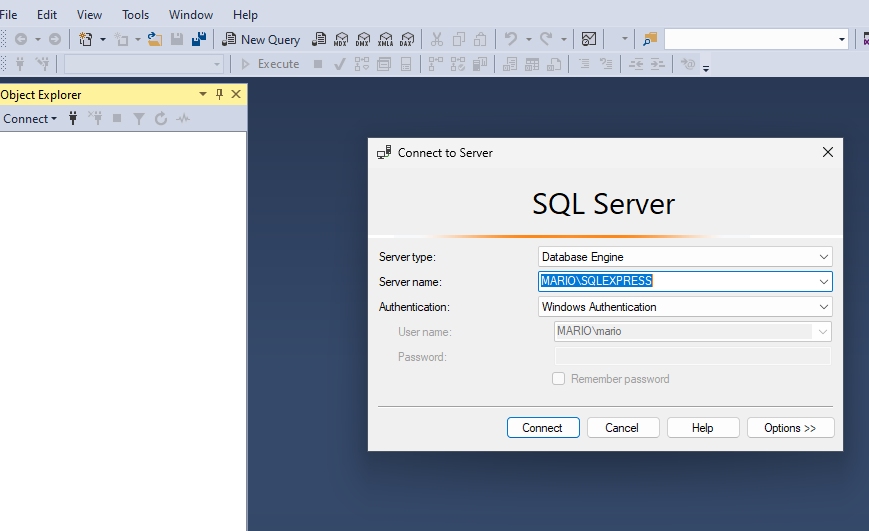Open the New Project dropdown arrow
The width and height of the screenshot is (869, 531).
(x=103, y=39)
